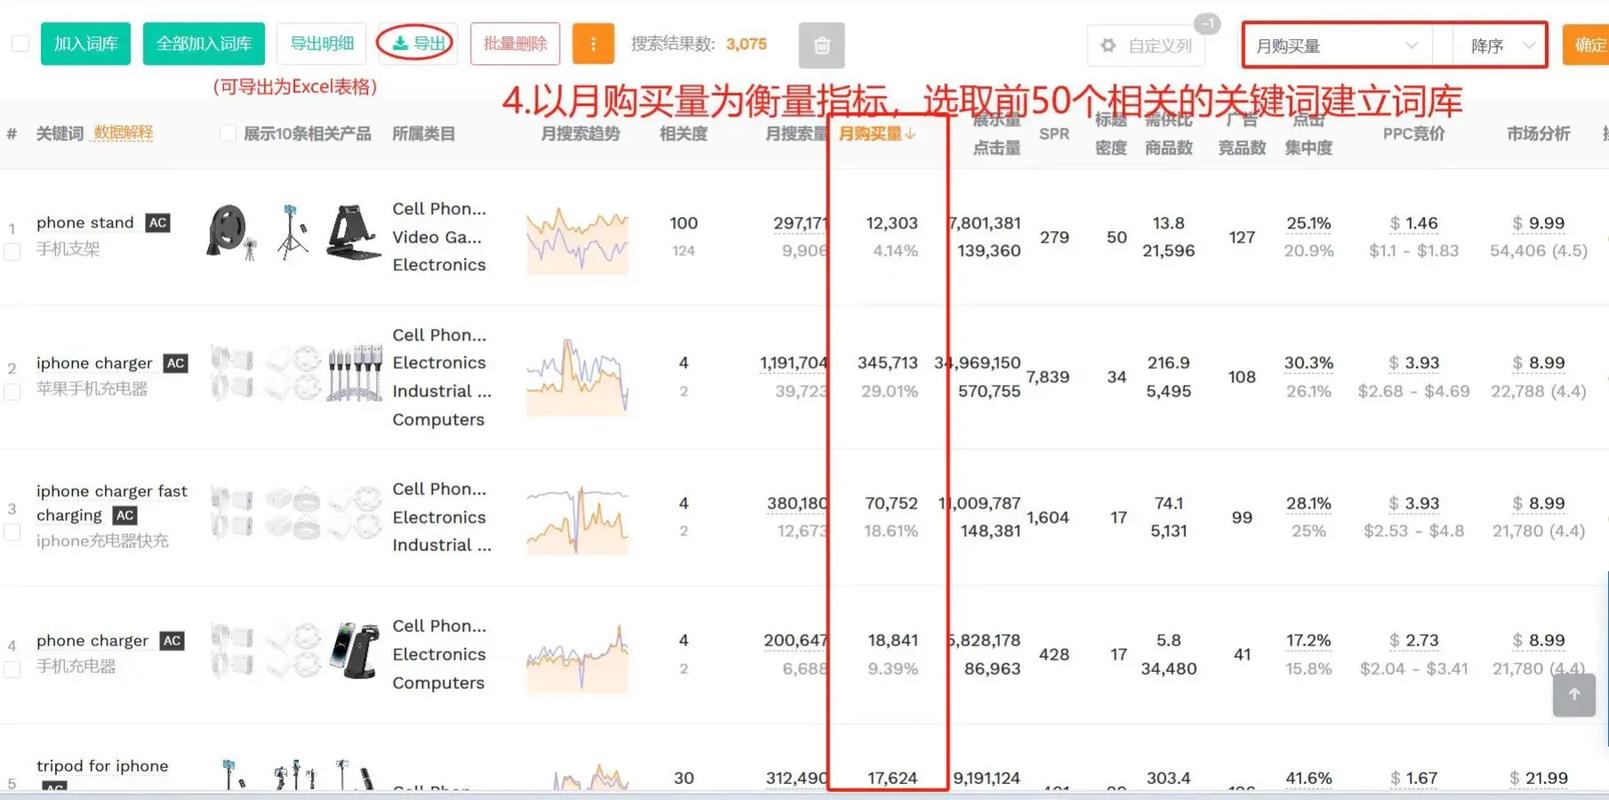Viewport: 1609px width, 800px height.
Task: Open the phone stand search trend chart
Action: coord(578,240)
